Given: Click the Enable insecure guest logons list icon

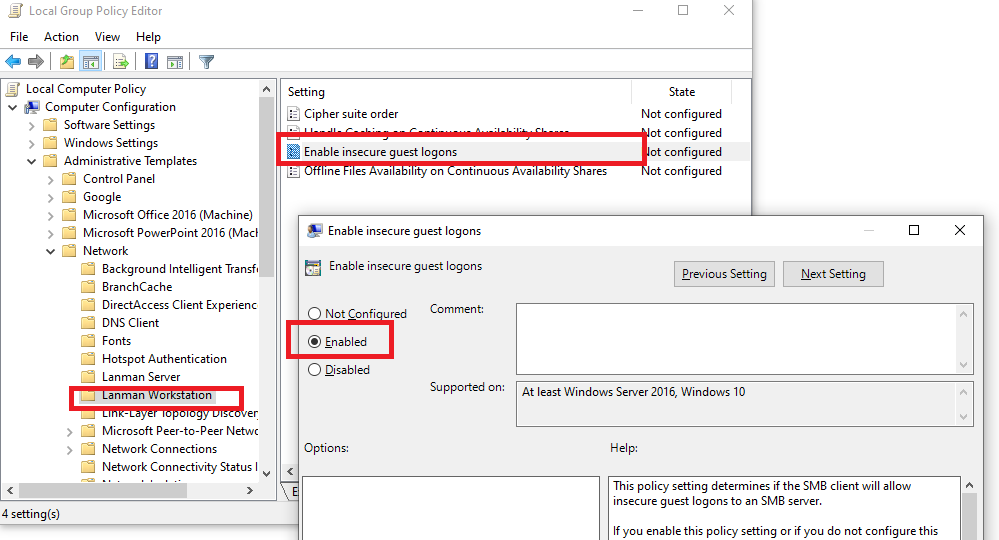Looking at the screenshot, I should [x=293, y=152].
